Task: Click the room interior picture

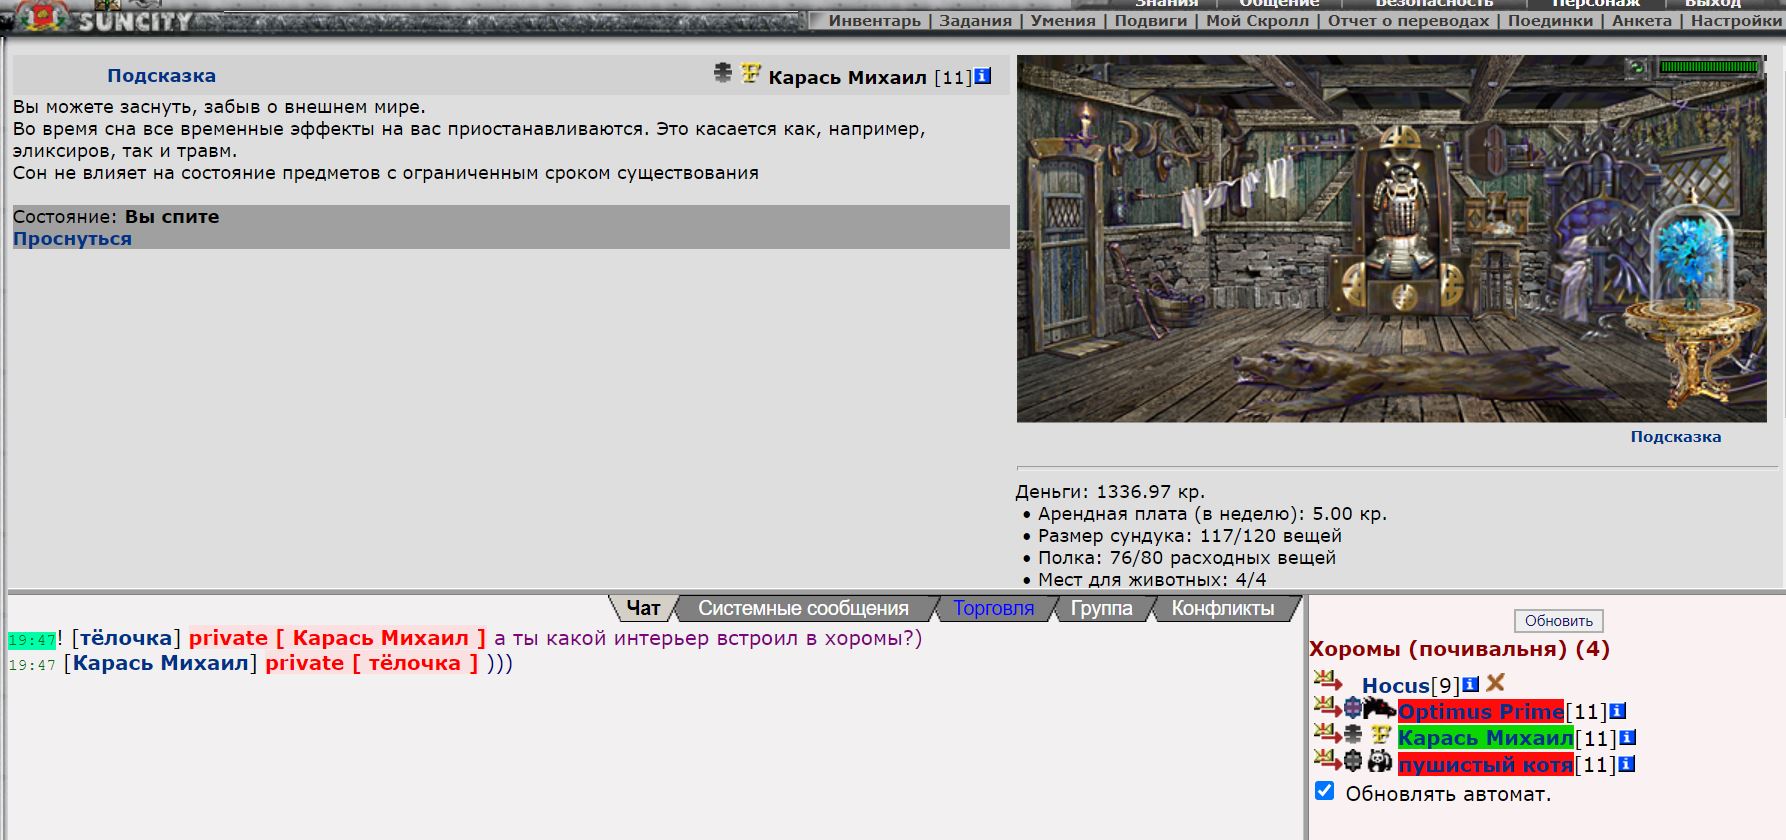Action: tap(1391, 238)
